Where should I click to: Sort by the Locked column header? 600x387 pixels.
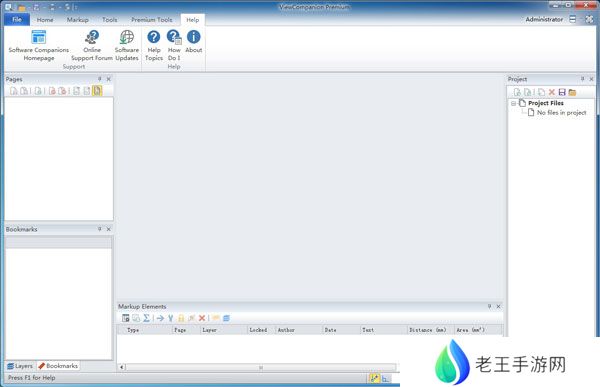point(262,330)
